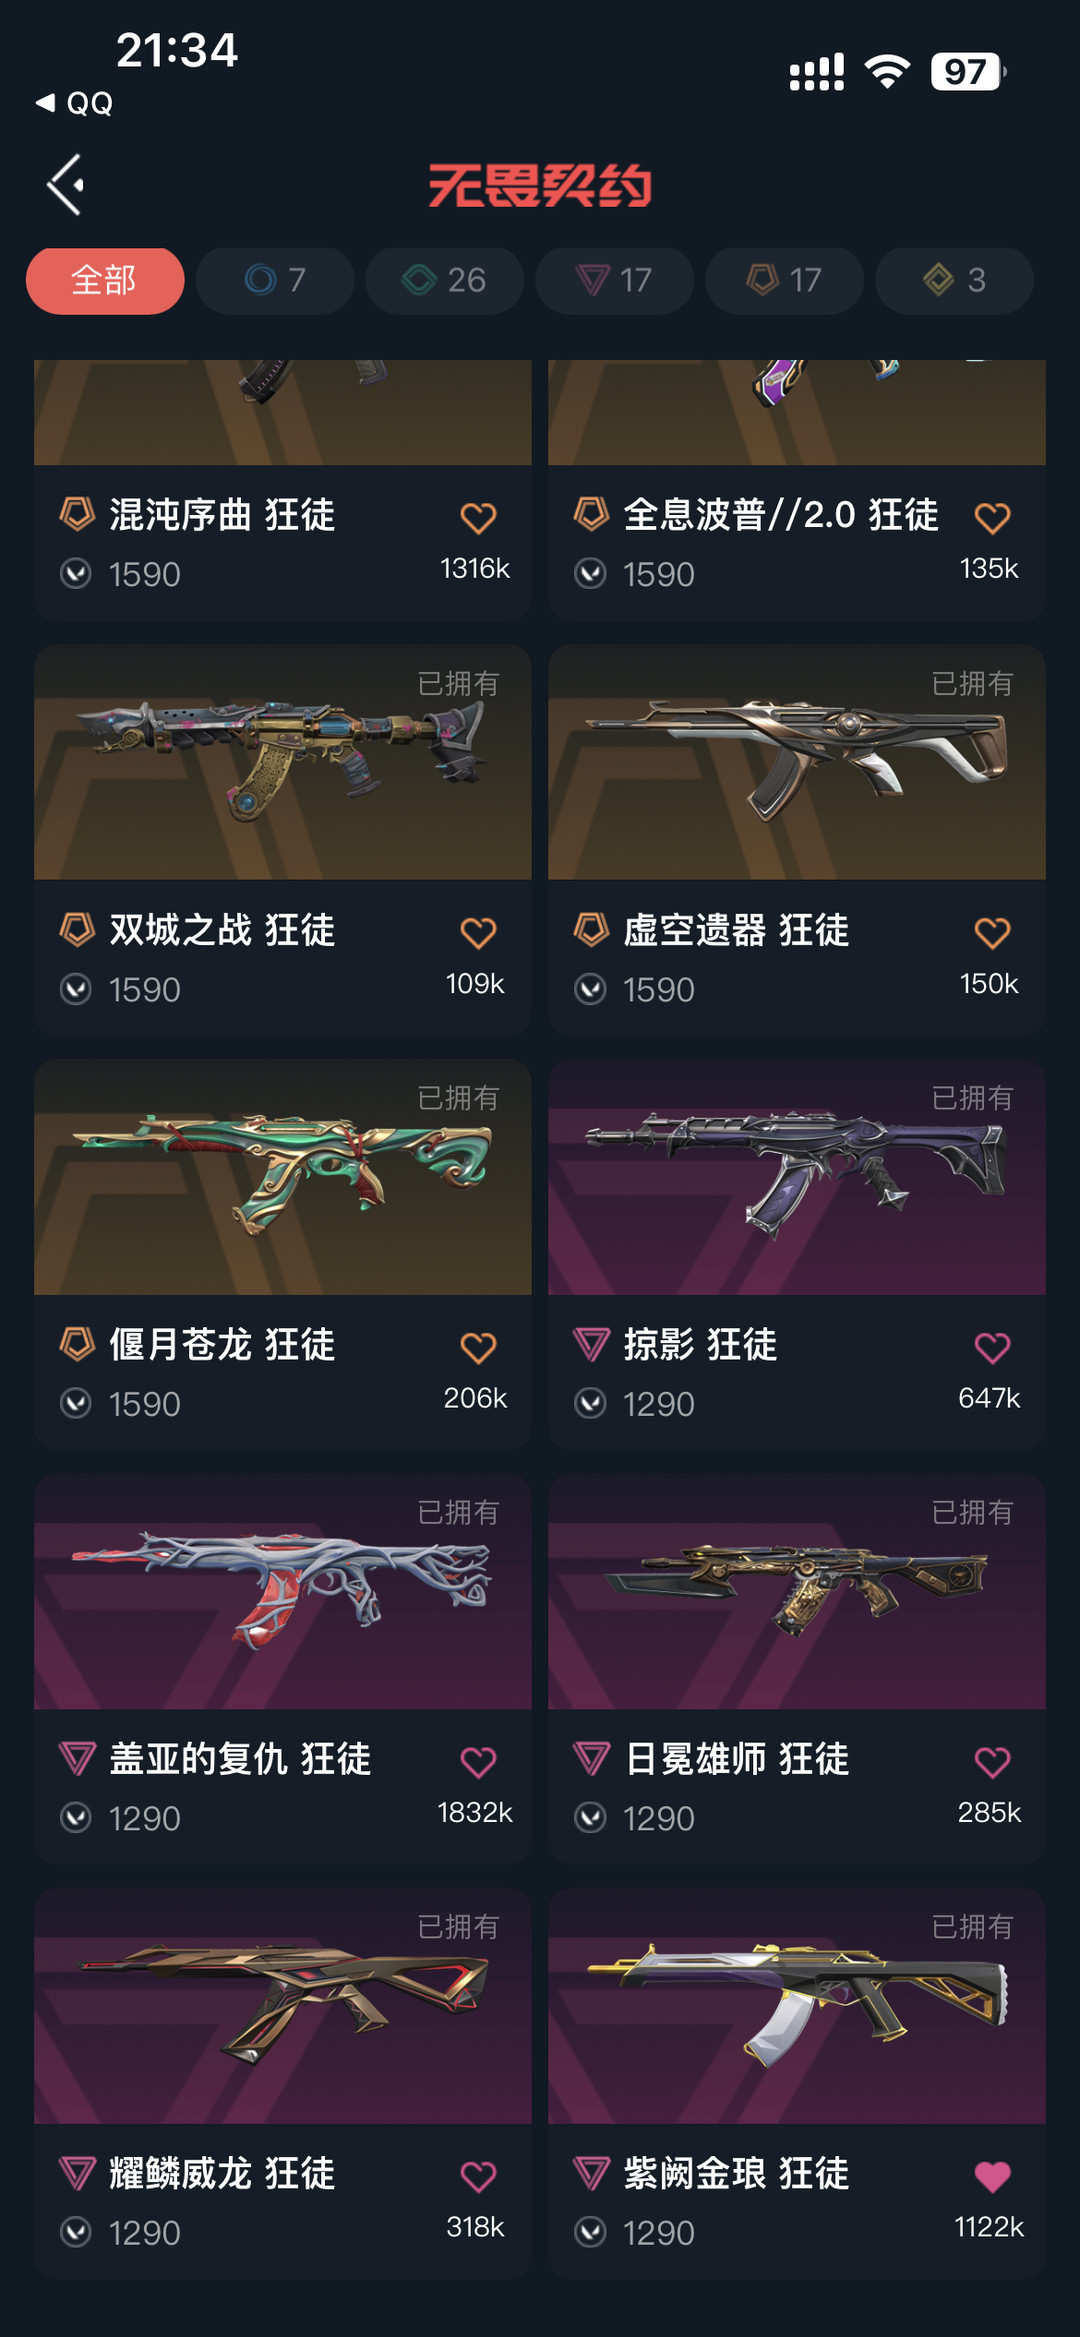The width and height of the screenshot is (1080, 2337).
Task: Favorite the 混沌序曲 狂徒 skin
Action: [x=478, y=518]
